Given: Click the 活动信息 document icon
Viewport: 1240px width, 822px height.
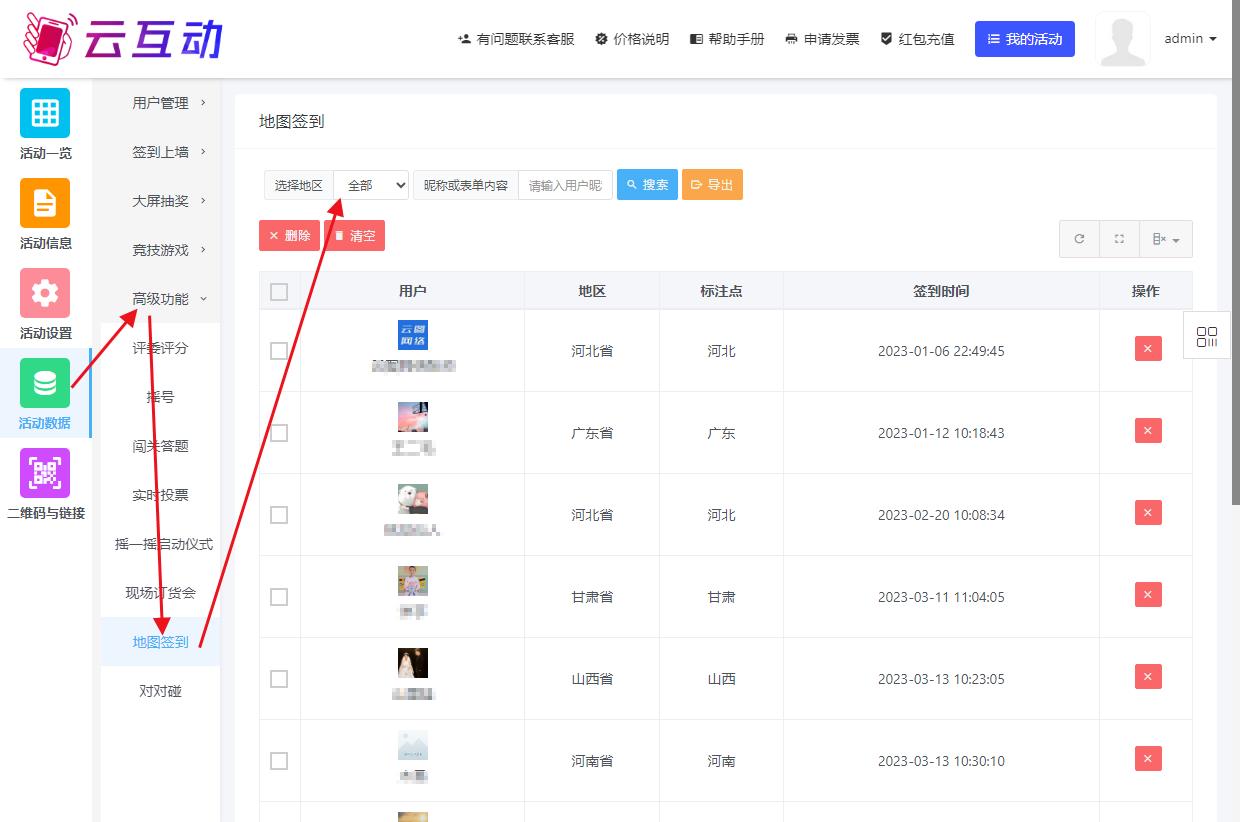Looking at the screenshot, I should tap(45, 203).
